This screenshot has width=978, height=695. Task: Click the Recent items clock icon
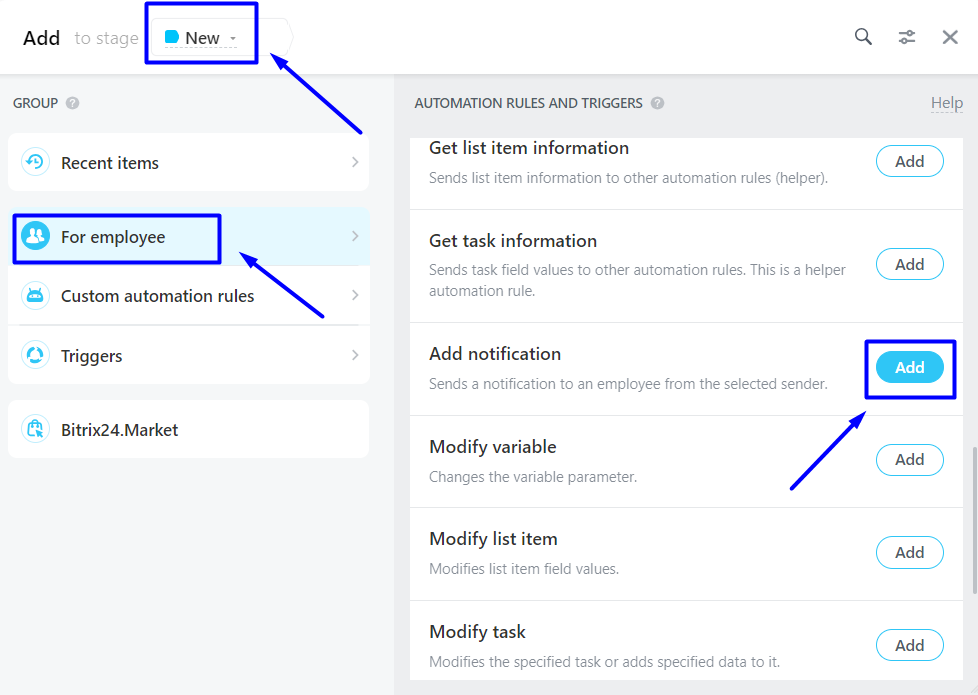point(36,162)
